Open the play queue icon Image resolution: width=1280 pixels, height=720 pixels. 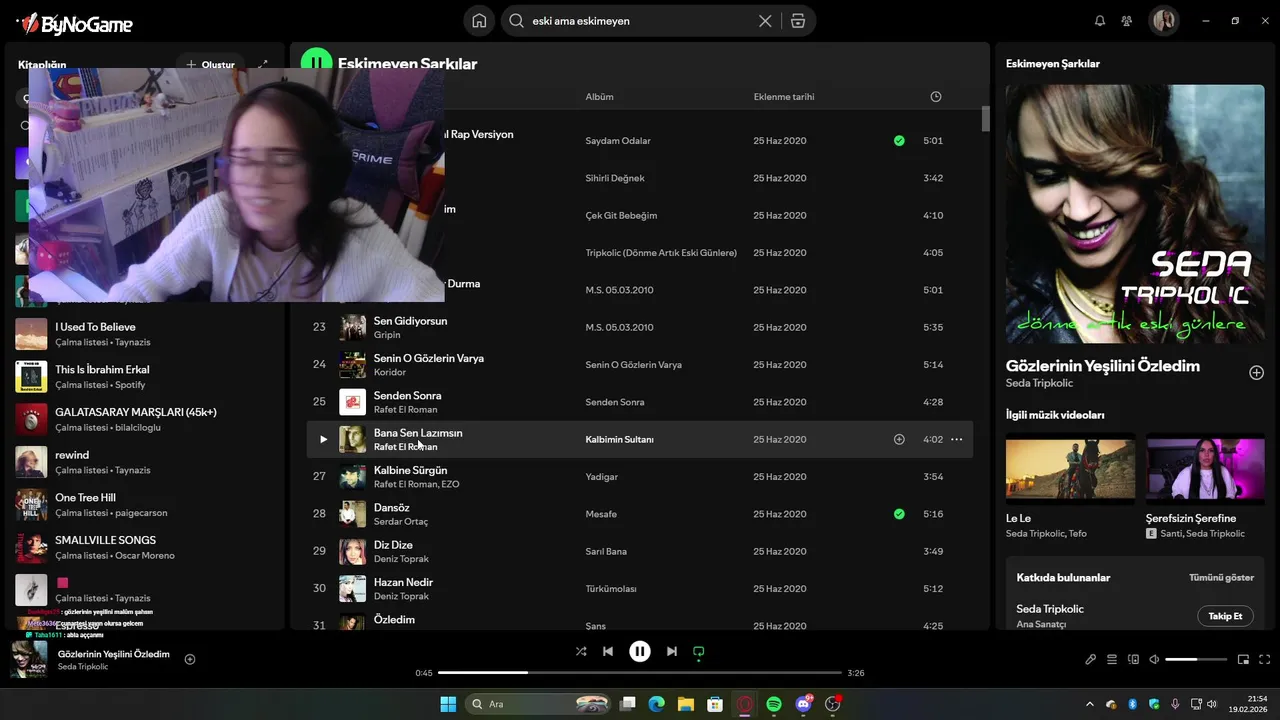coord(1112,659)
